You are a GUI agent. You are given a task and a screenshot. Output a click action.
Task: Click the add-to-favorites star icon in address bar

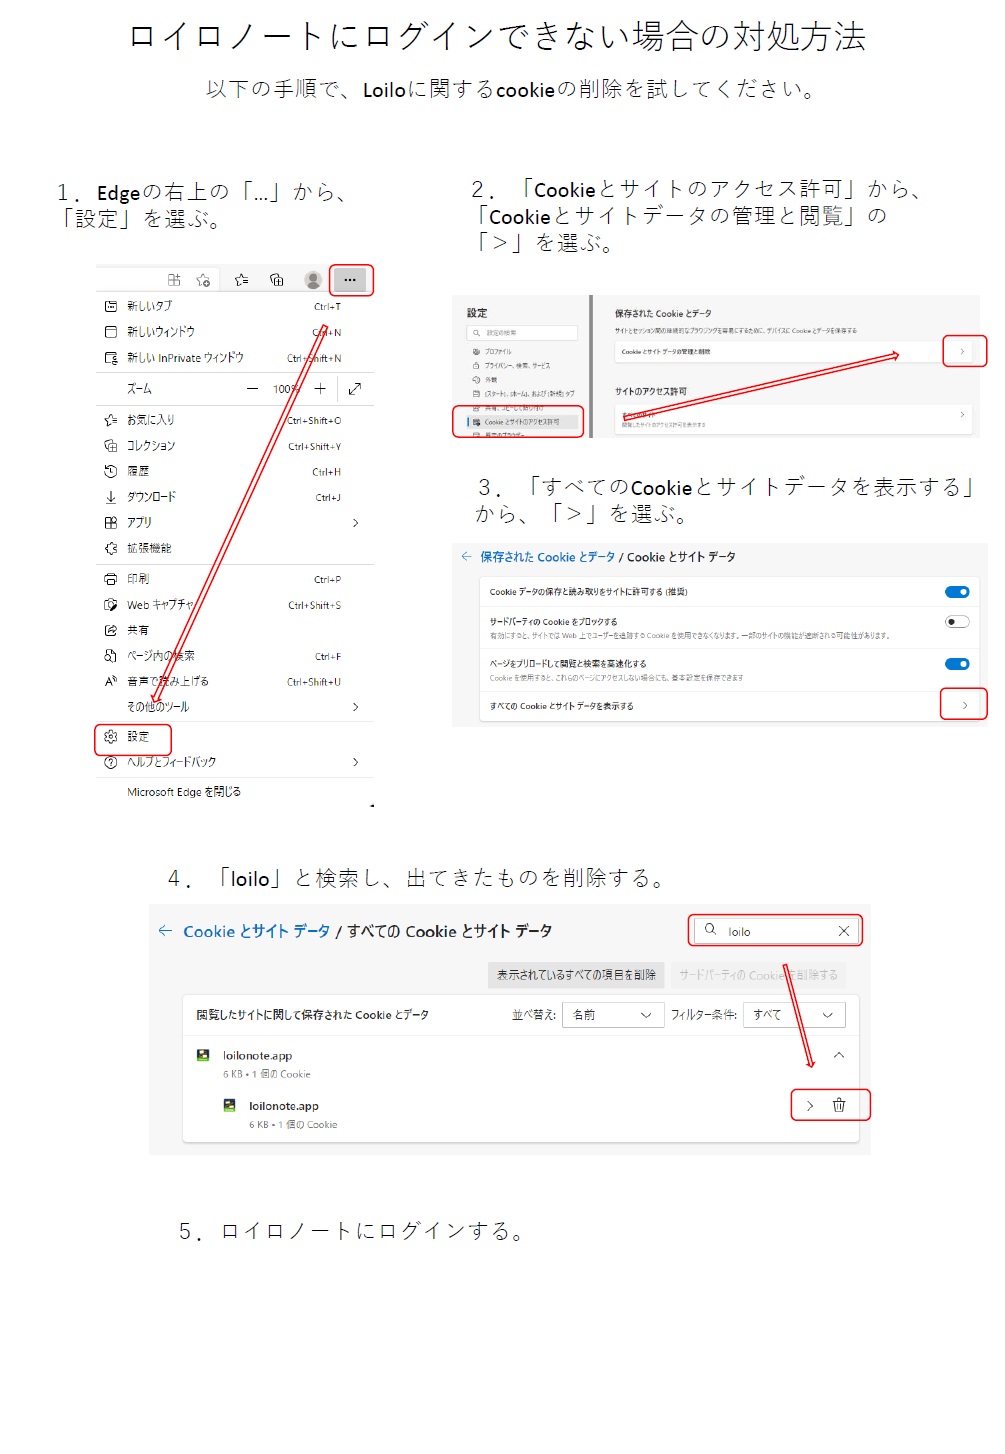[204, 280]
